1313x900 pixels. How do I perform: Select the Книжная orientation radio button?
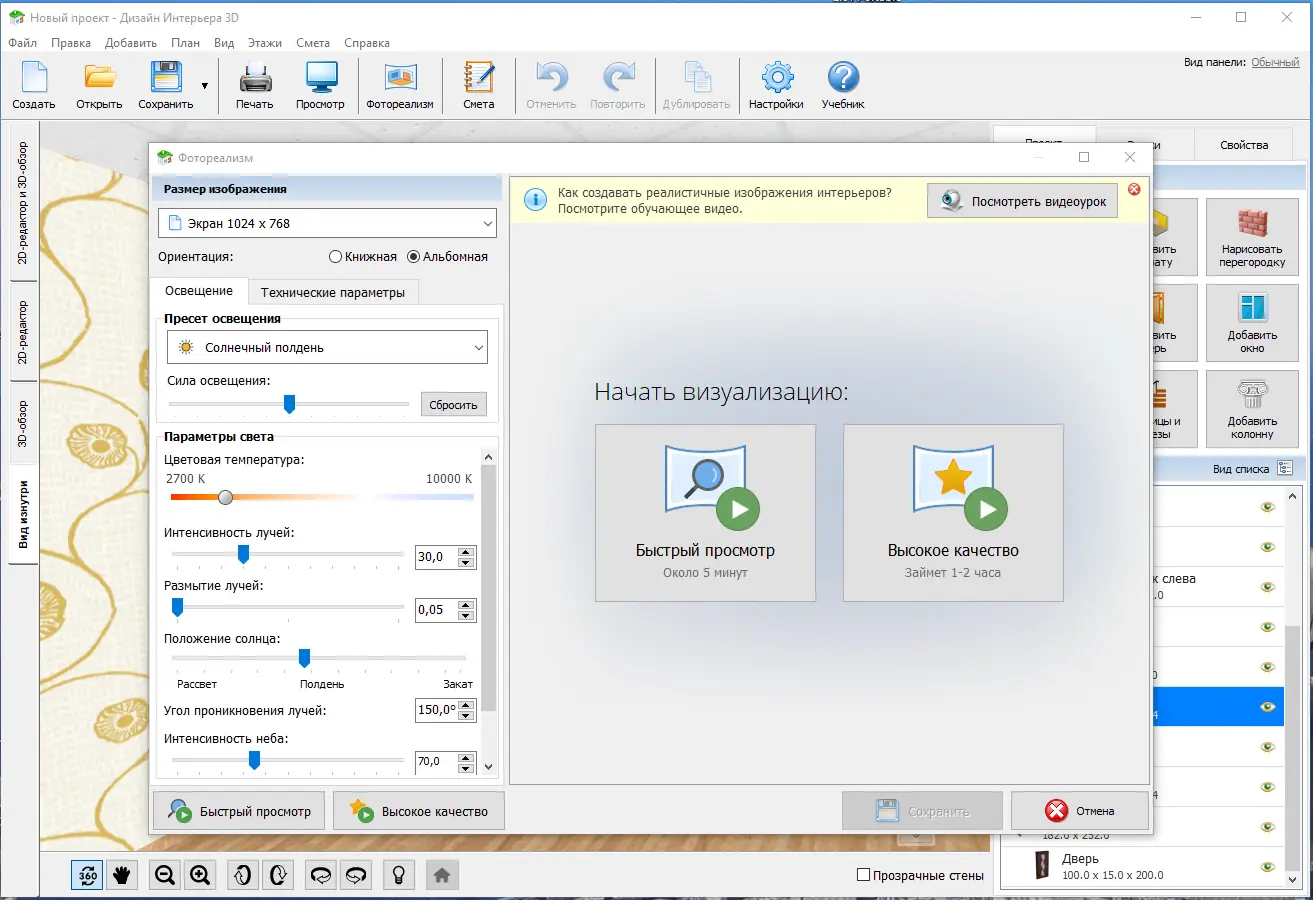coord(336,256)
